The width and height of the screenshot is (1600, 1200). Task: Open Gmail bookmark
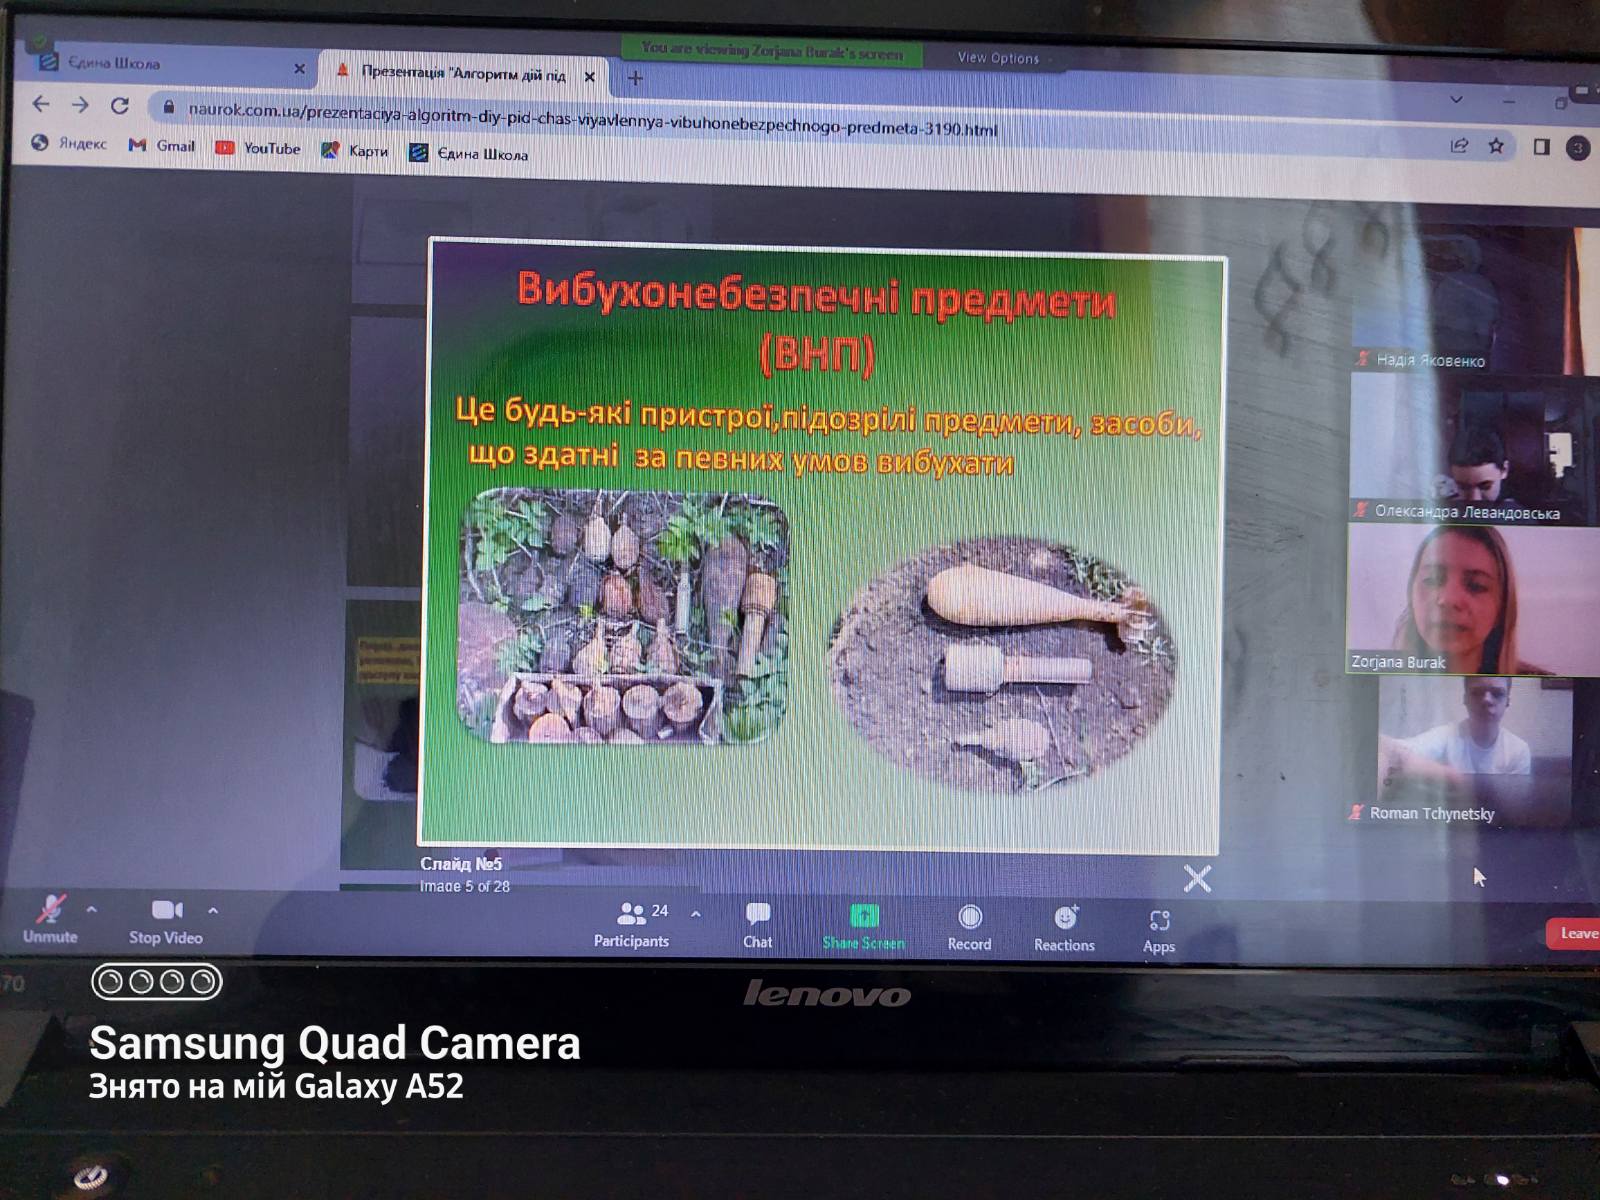(x=162, y=146)
